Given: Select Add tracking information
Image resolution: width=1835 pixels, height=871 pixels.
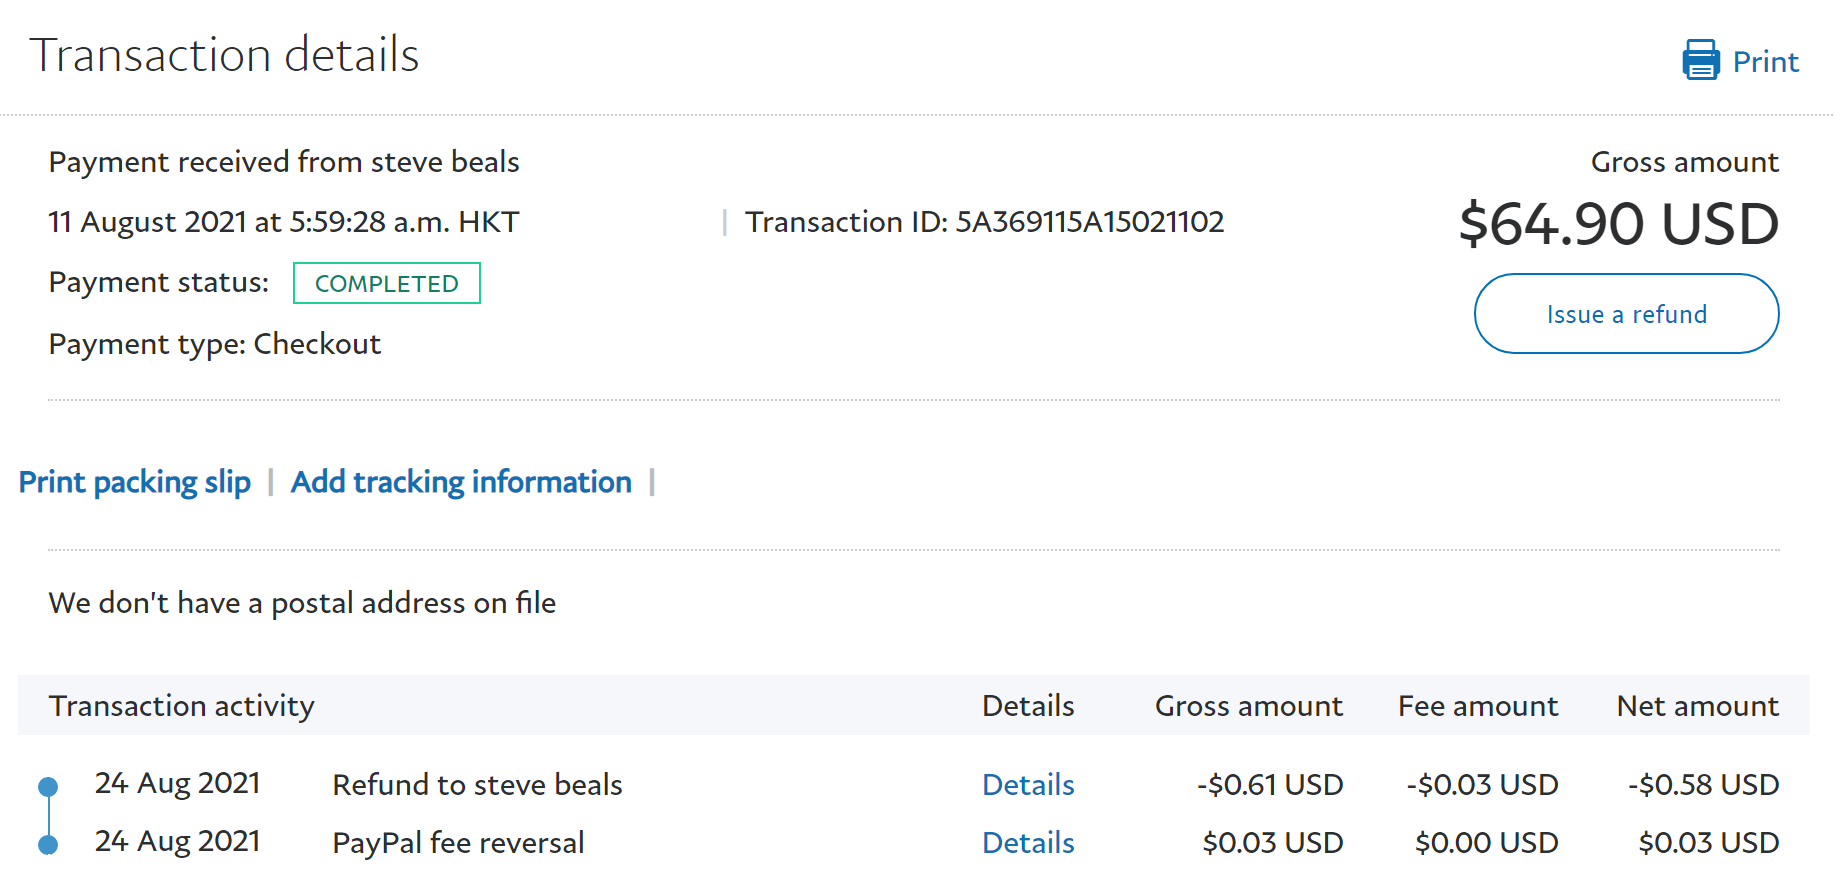Looking at the screenshot, I should (x=461, y=482).
